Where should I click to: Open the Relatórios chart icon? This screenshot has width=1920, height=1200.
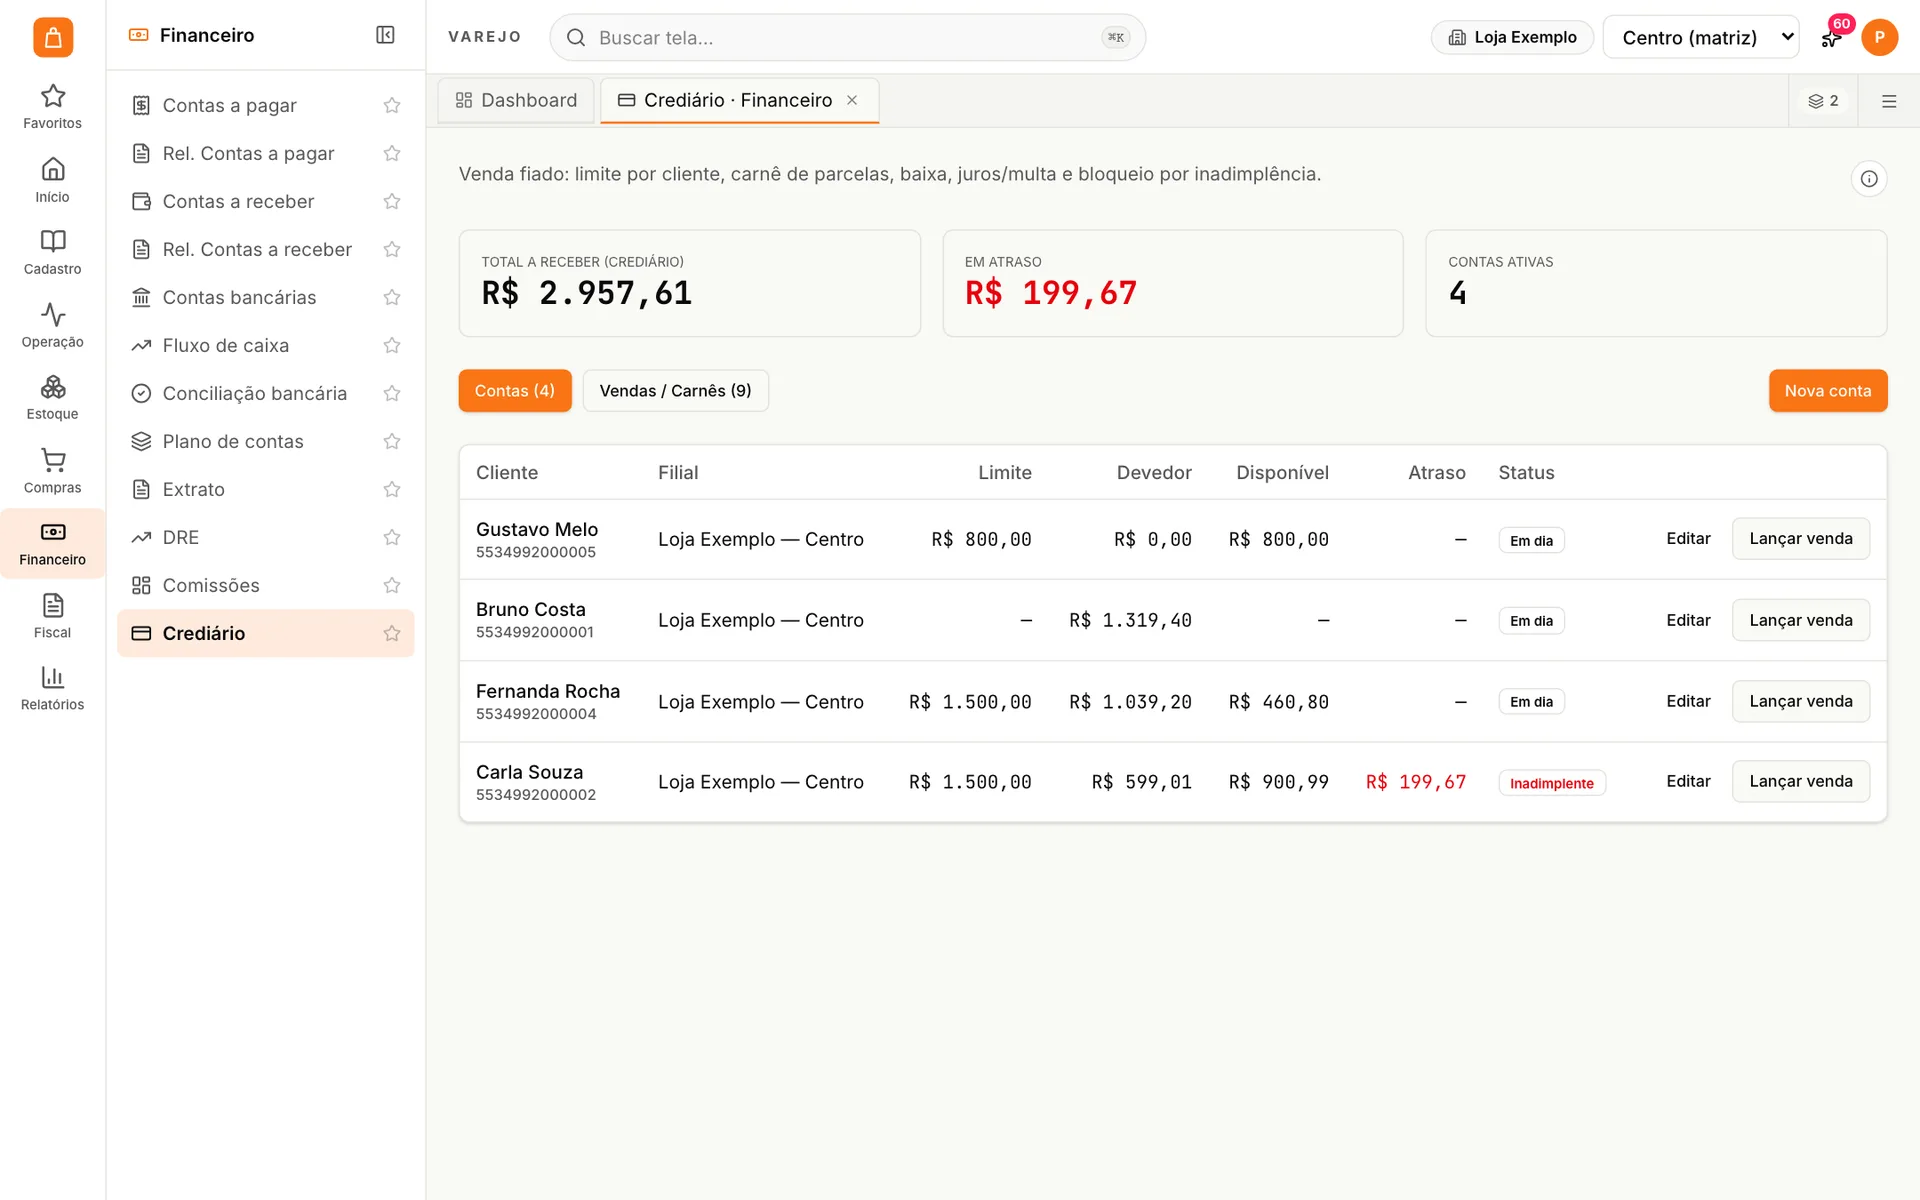click(x=52, y=689)
